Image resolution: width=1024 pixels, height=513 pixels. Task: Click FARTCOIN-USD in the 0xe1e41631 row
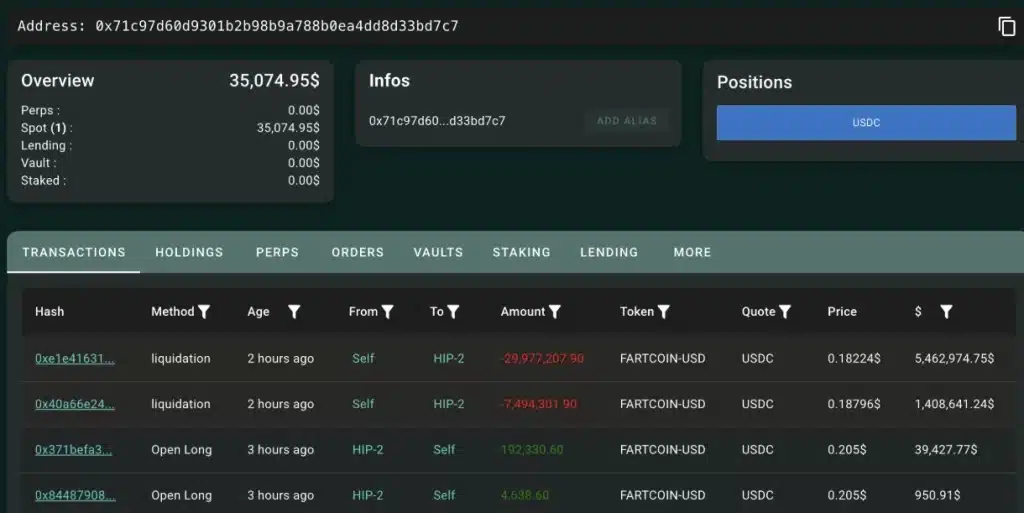pyautogui.click(x=662, y=359)
